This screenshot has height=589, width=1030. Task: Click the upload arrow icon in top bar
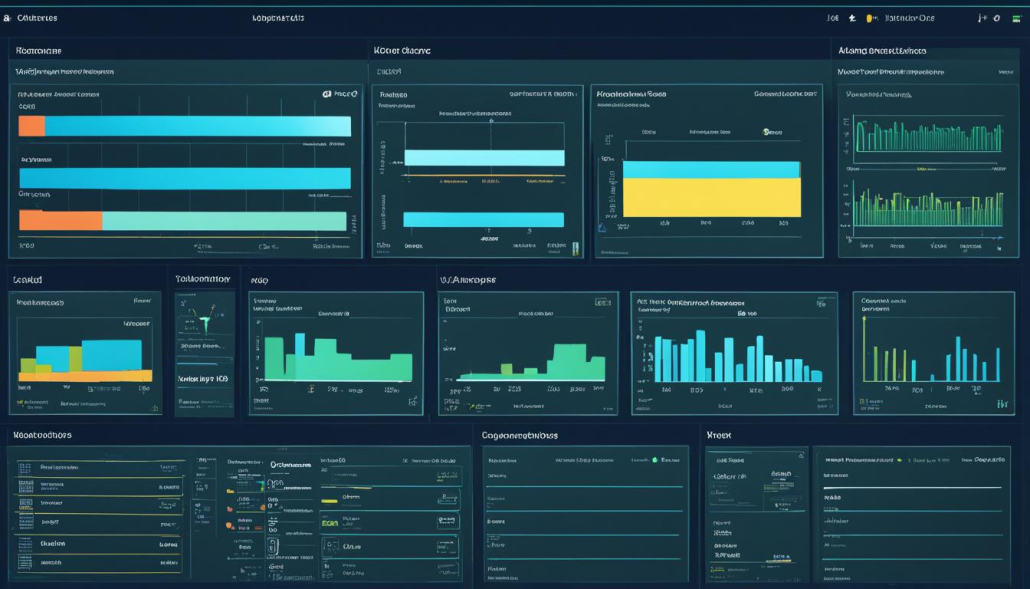(853, 18)
